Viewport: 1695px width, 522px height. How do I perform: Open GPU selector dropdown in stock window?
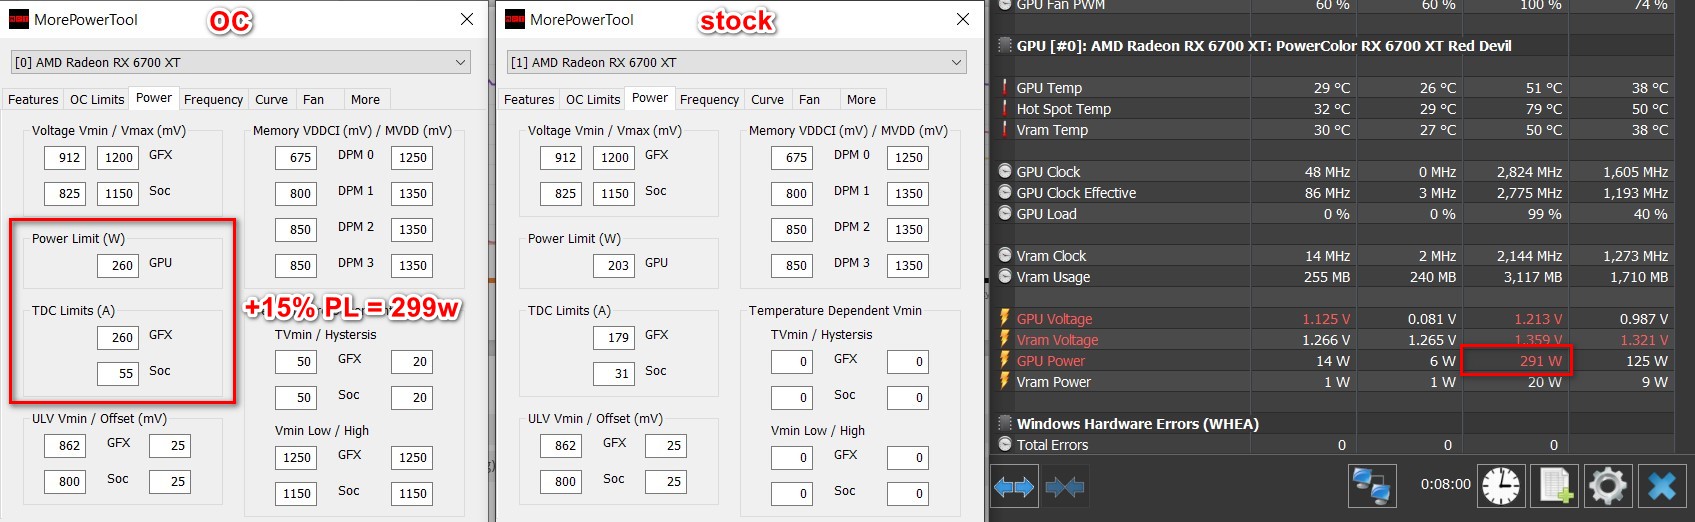click(736, 62)
